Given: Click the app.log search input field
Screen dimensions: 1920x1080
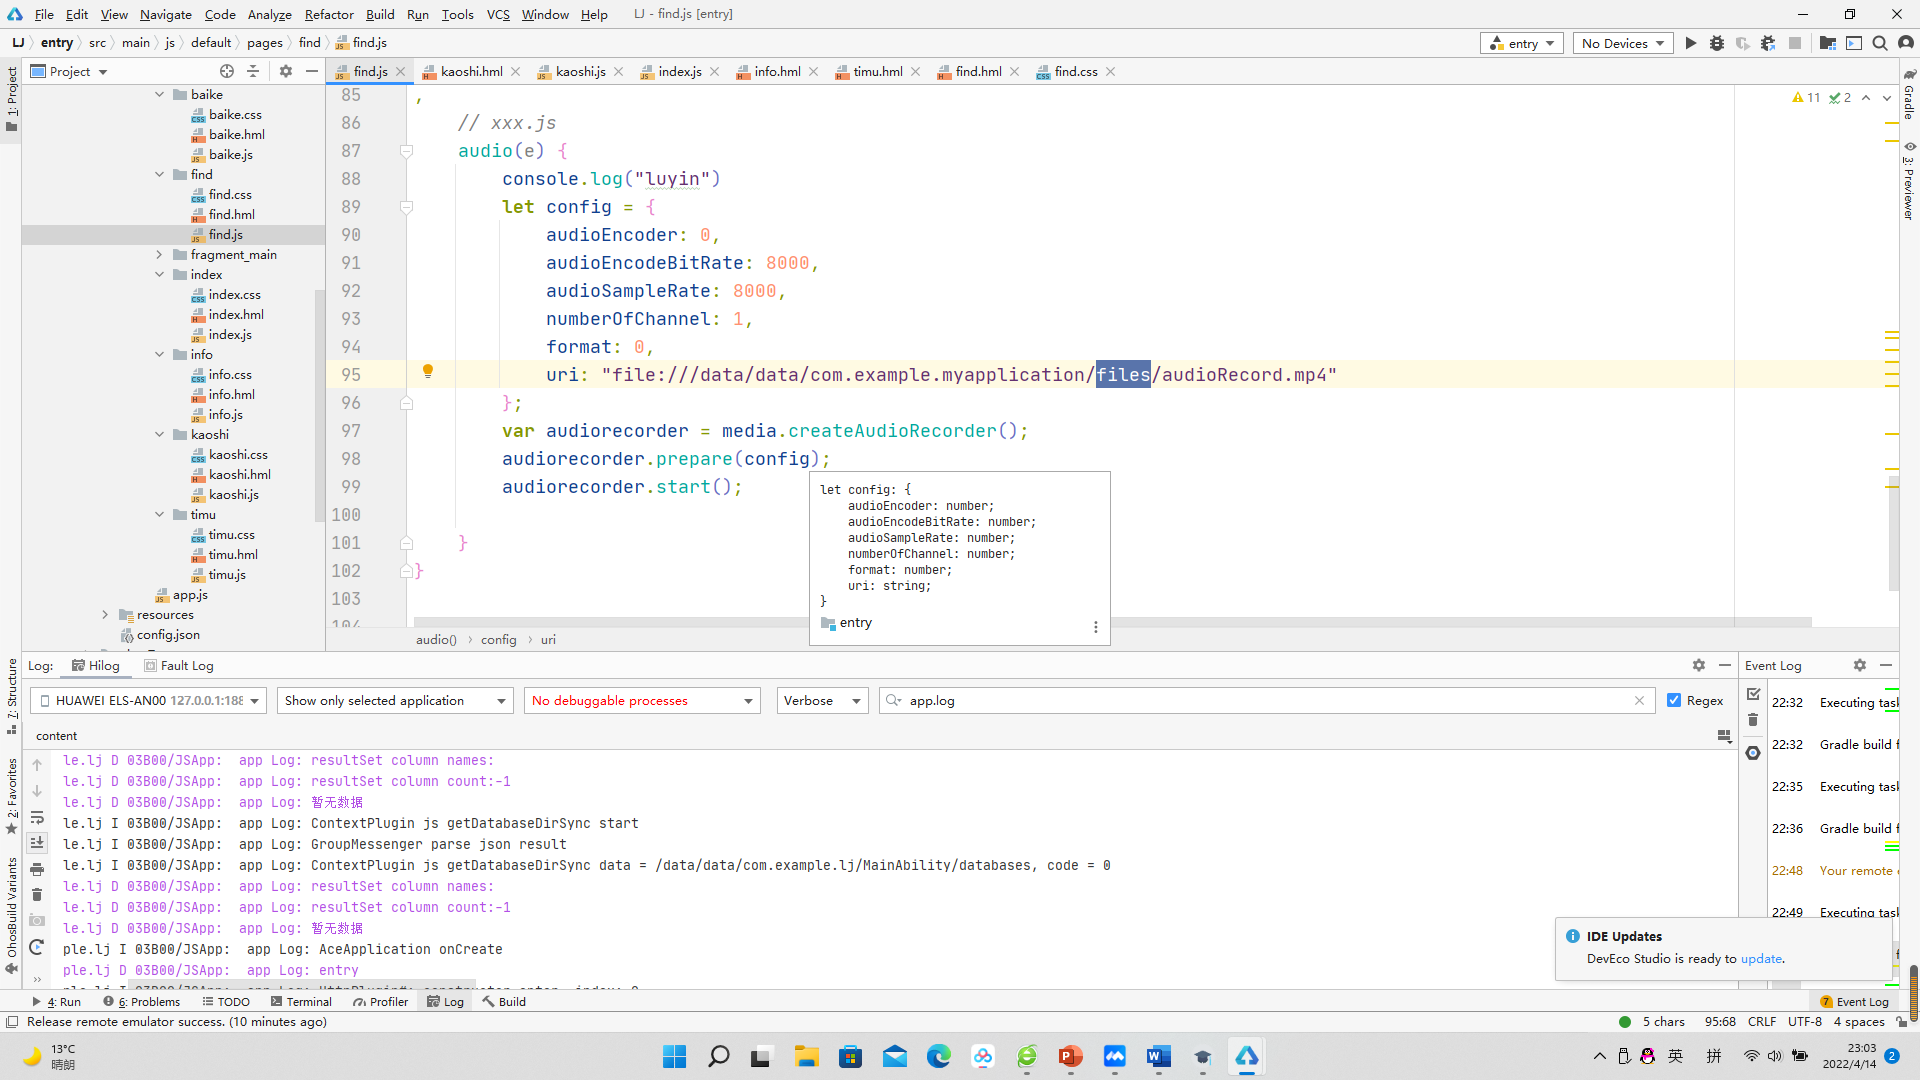Looking at the screenshot, I should [x=1265, y=701].
